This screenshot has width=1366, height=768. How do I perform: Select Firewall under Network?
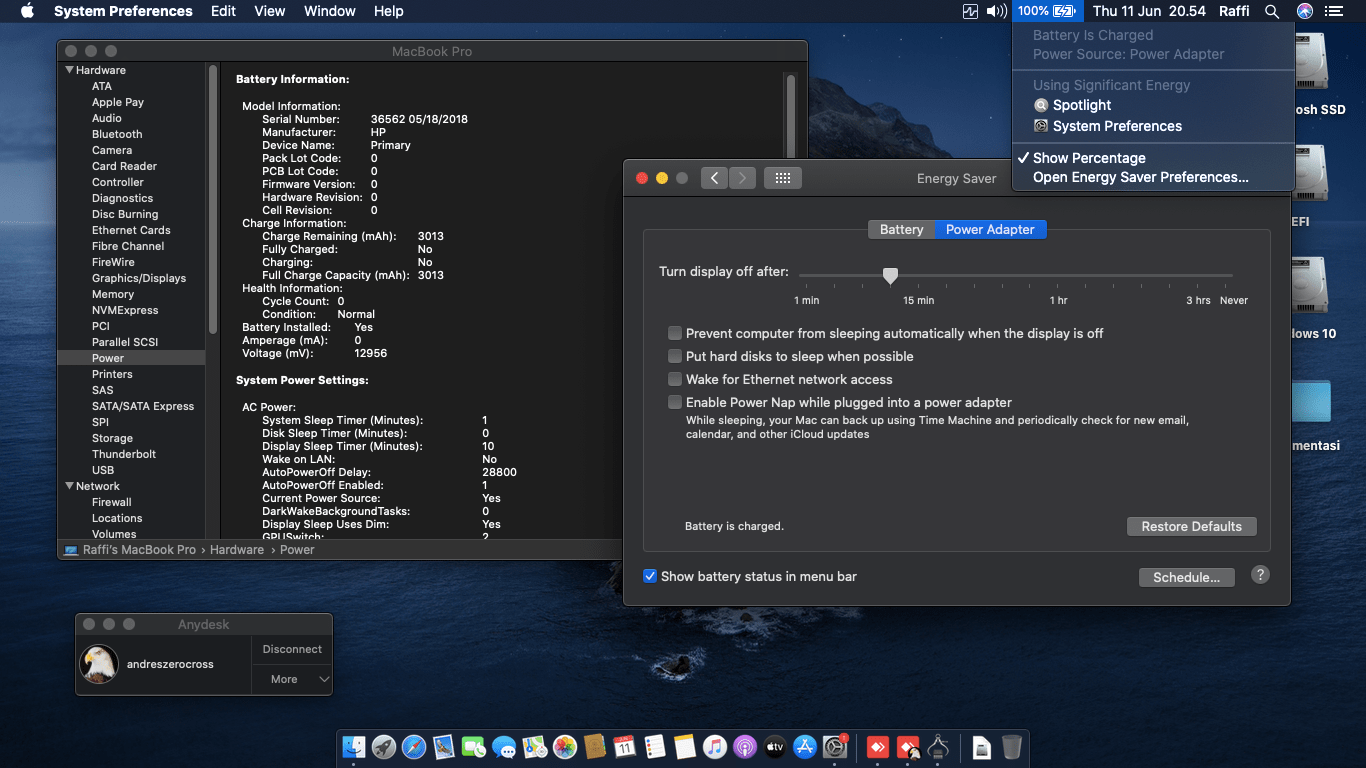coord(112,502)
